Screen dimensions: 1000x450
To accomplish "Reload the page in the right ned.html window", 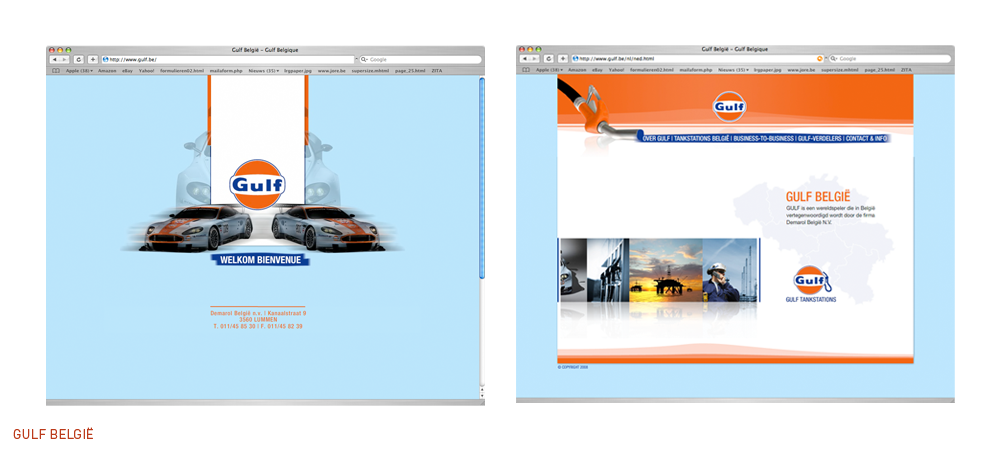I will pos(548,59).
